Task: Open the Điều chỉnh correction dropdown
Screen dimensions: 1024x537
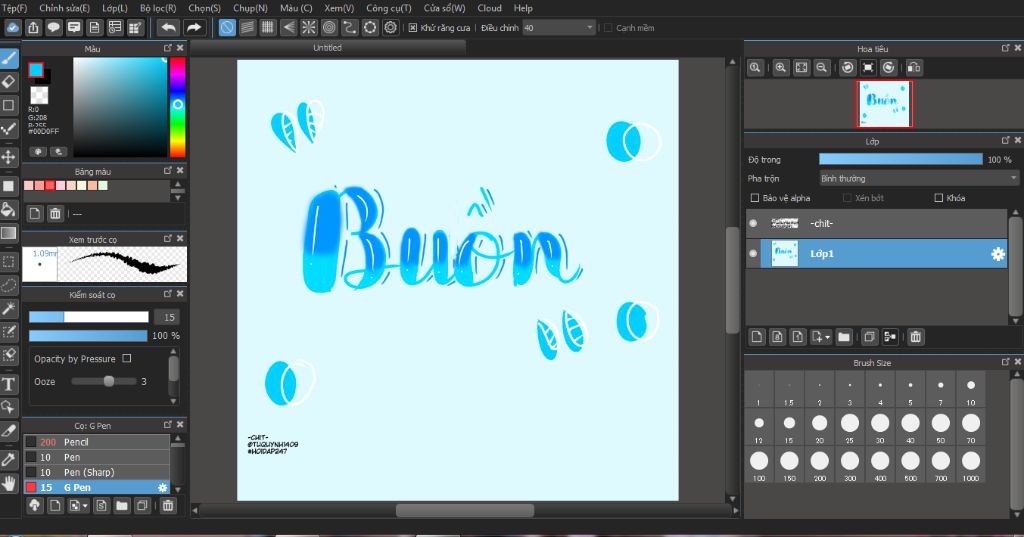Action: [558, 27]
